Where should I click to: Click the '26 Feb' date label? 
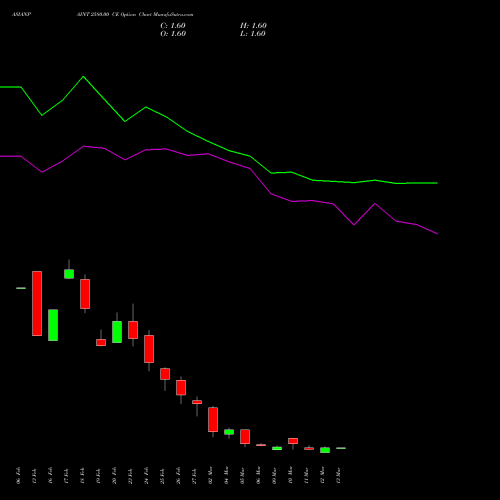[178, 476]
